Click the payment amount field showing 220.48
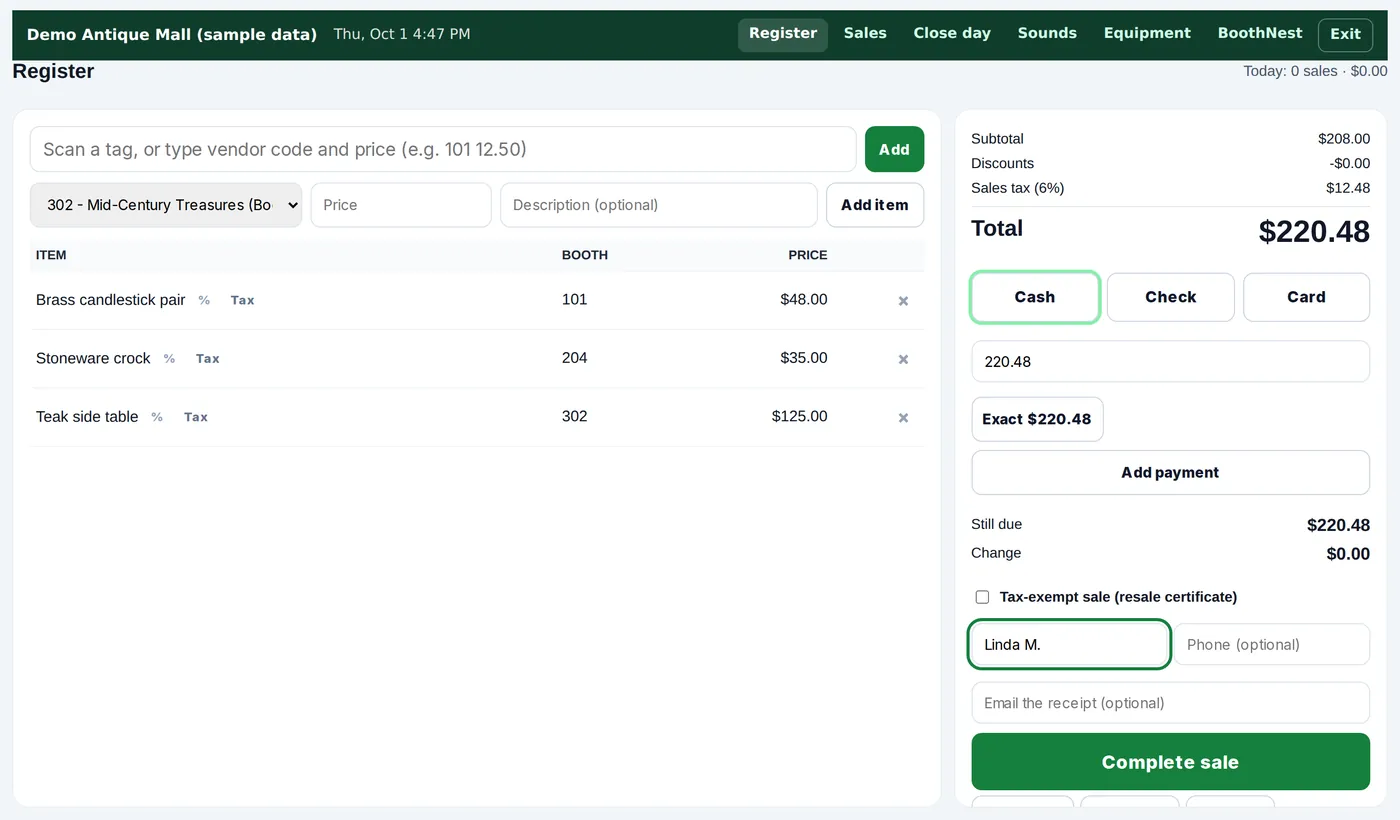The width and height of the screenshot is (1400, 820). 1170,362
